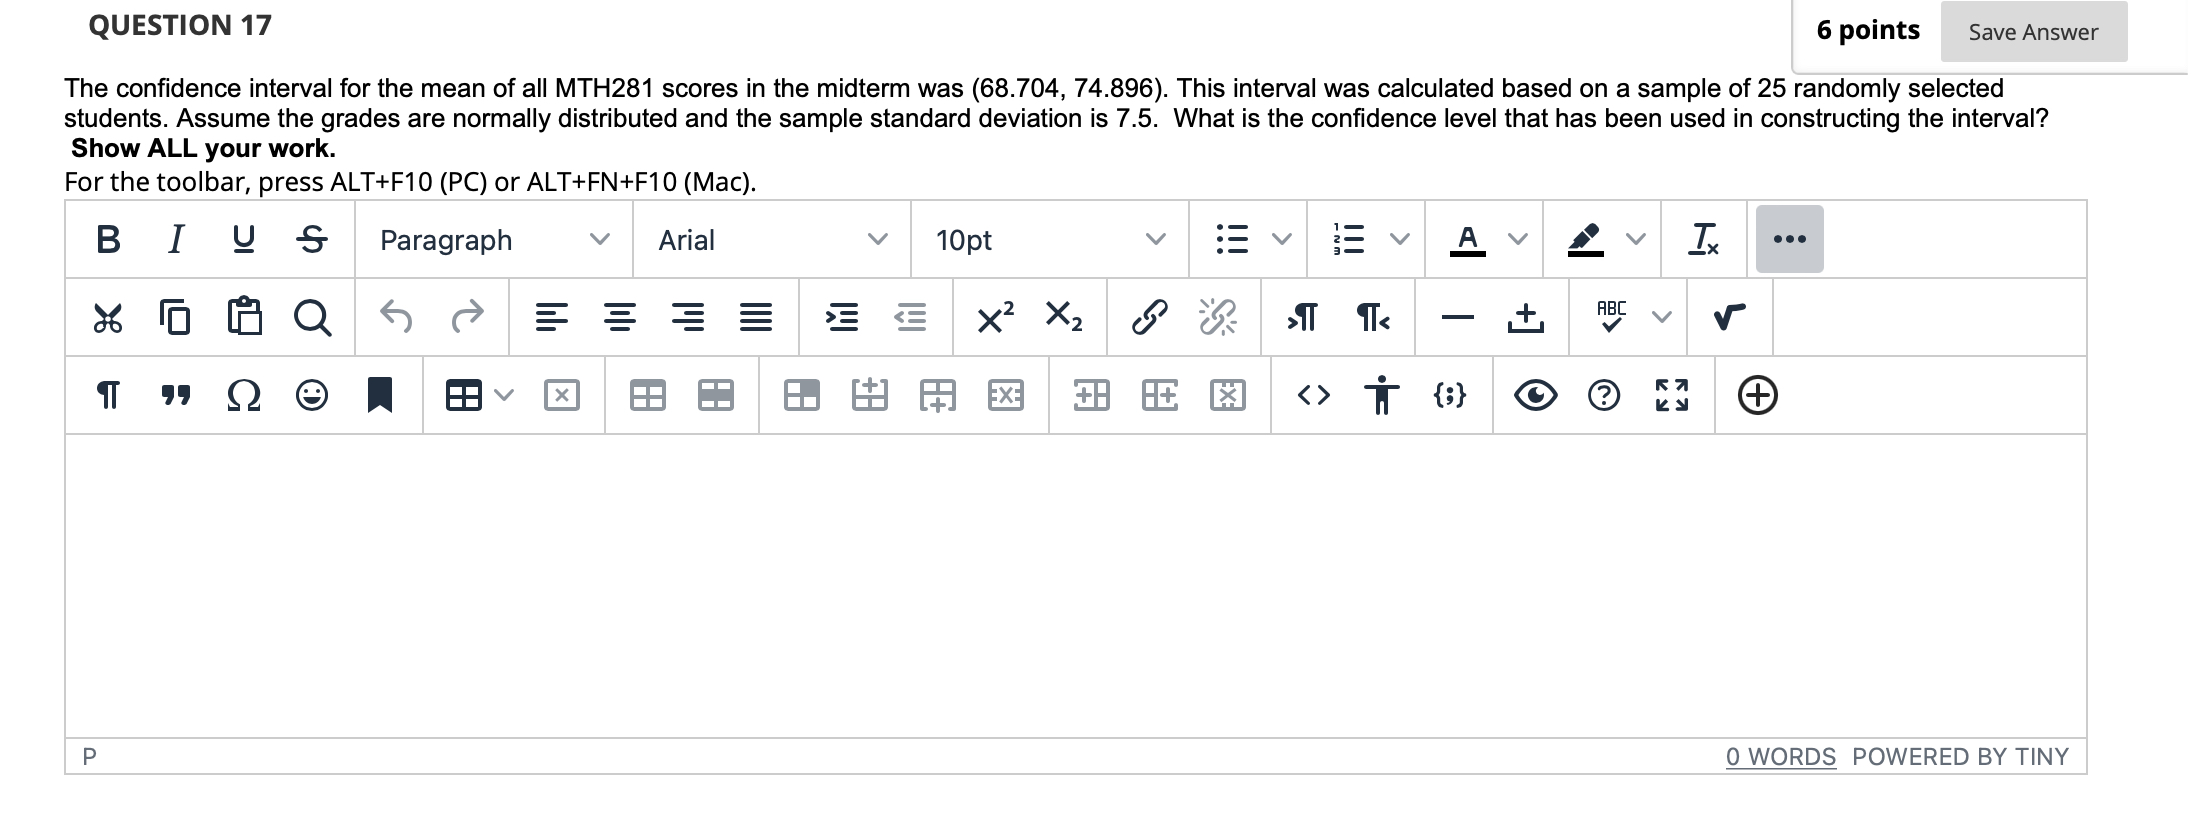Set left-to-right text direction

tap(1303, 318)
